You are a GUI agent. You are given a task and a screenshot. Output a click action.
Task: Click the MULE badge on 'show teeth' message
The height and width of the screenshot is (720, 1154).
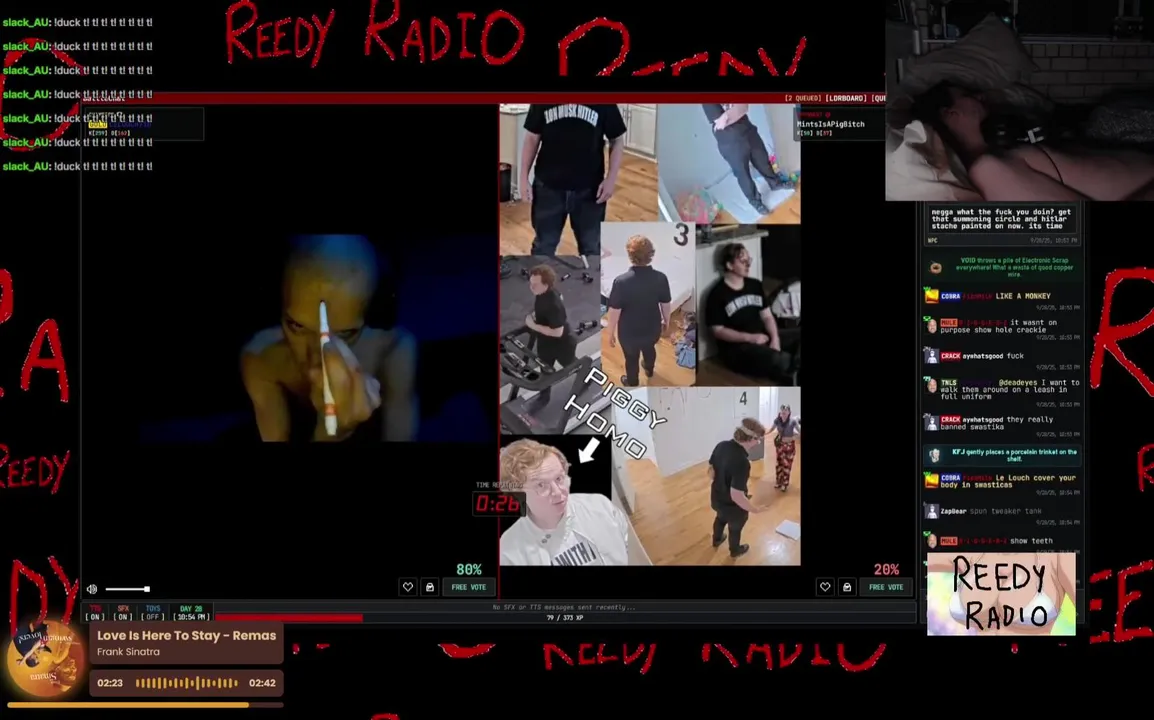coord(949,541)
